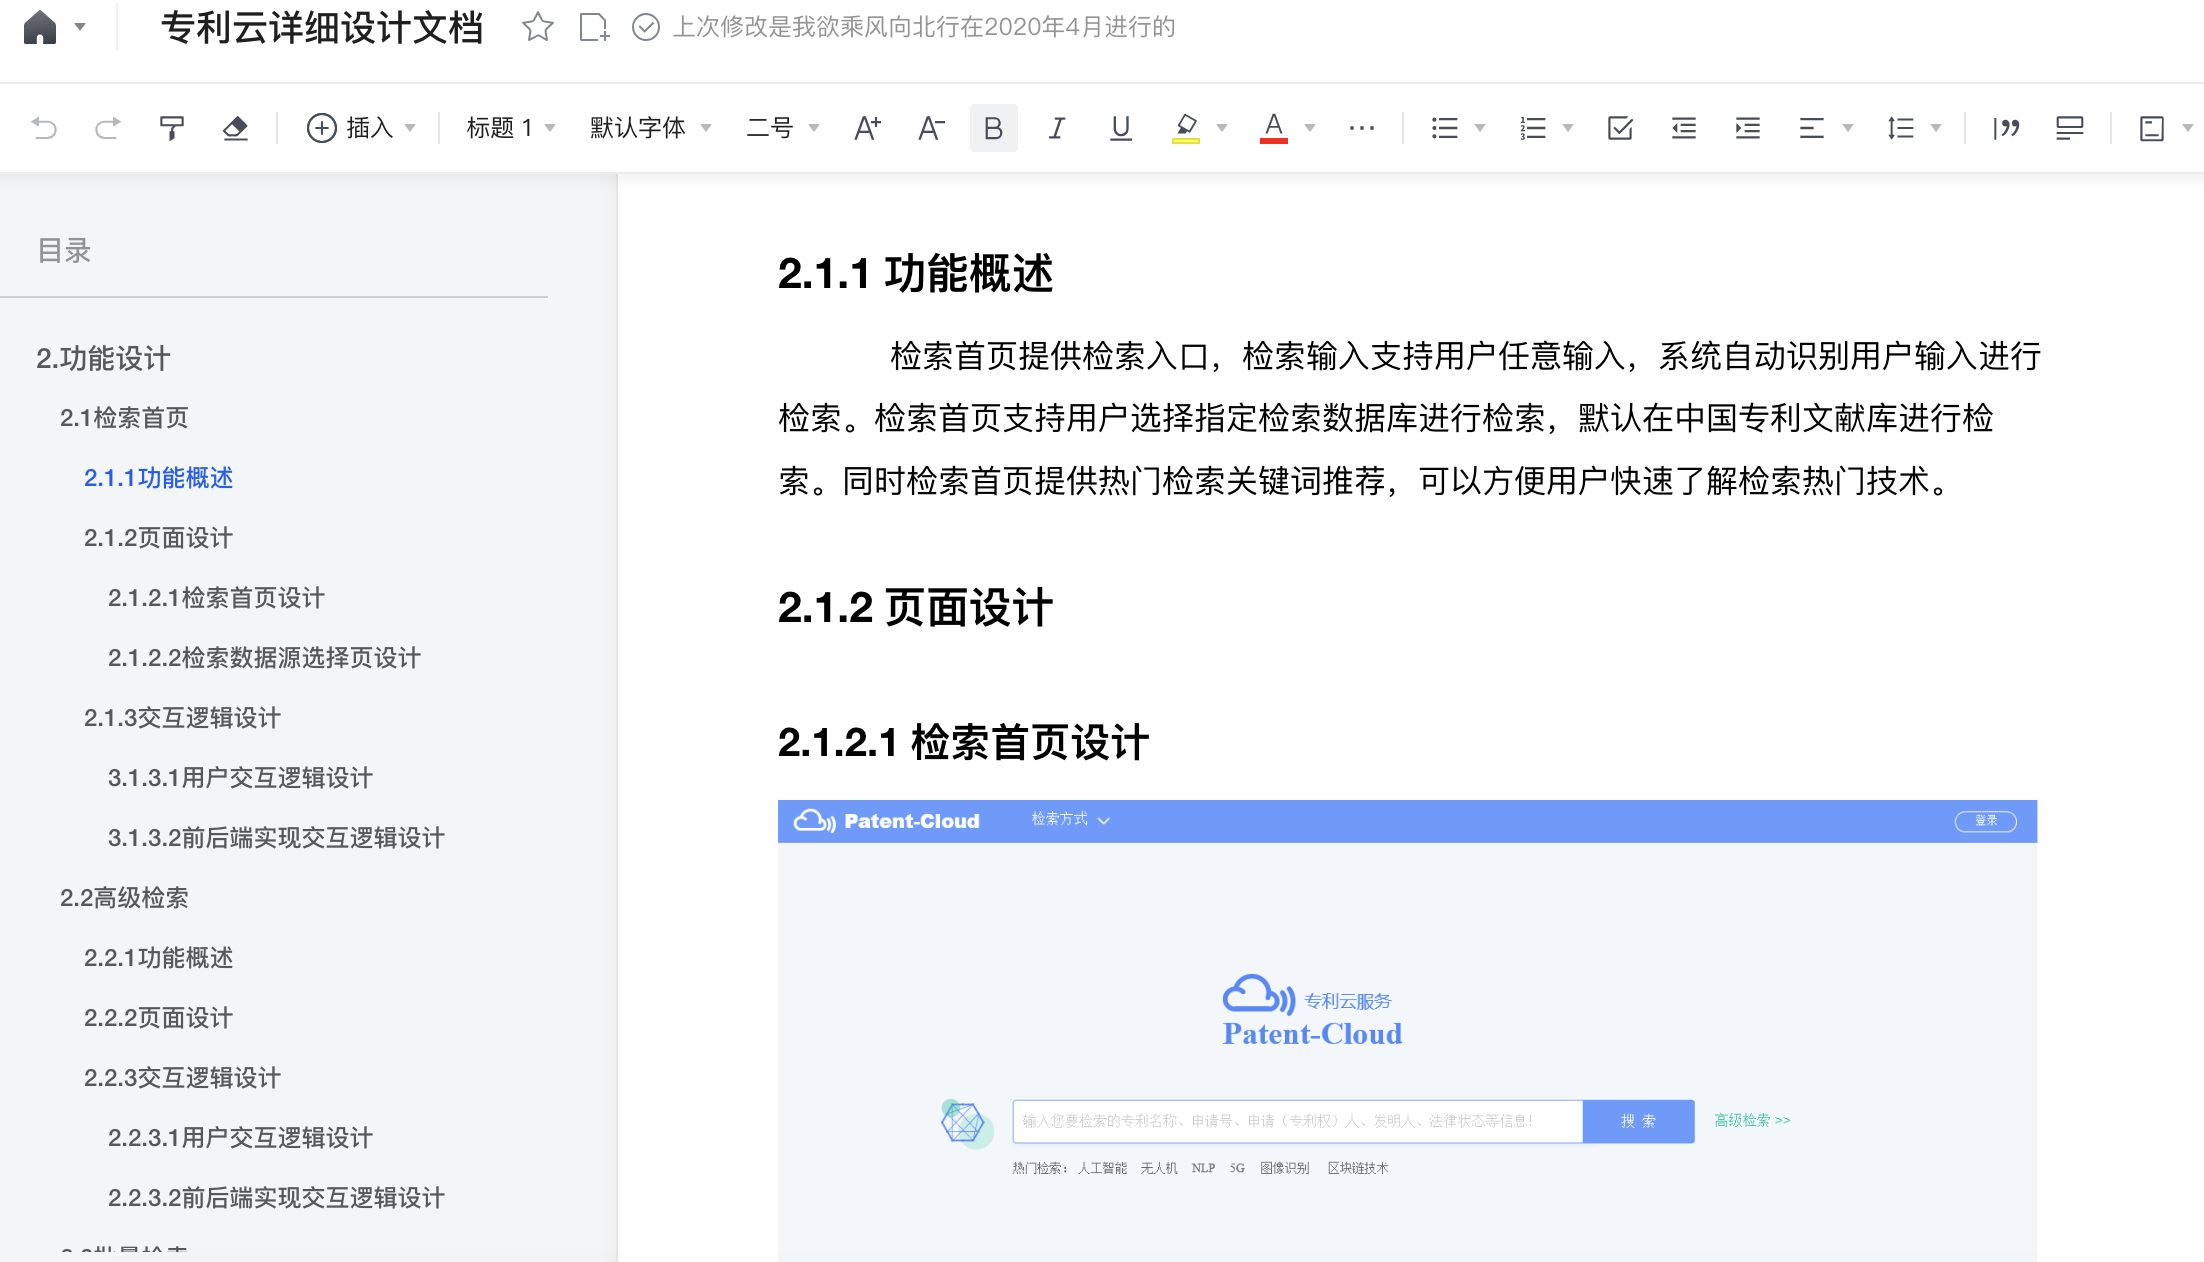Clear formatting with the eraser tool
Screen dimensions: 2204x1262
[x=235, y=128]
